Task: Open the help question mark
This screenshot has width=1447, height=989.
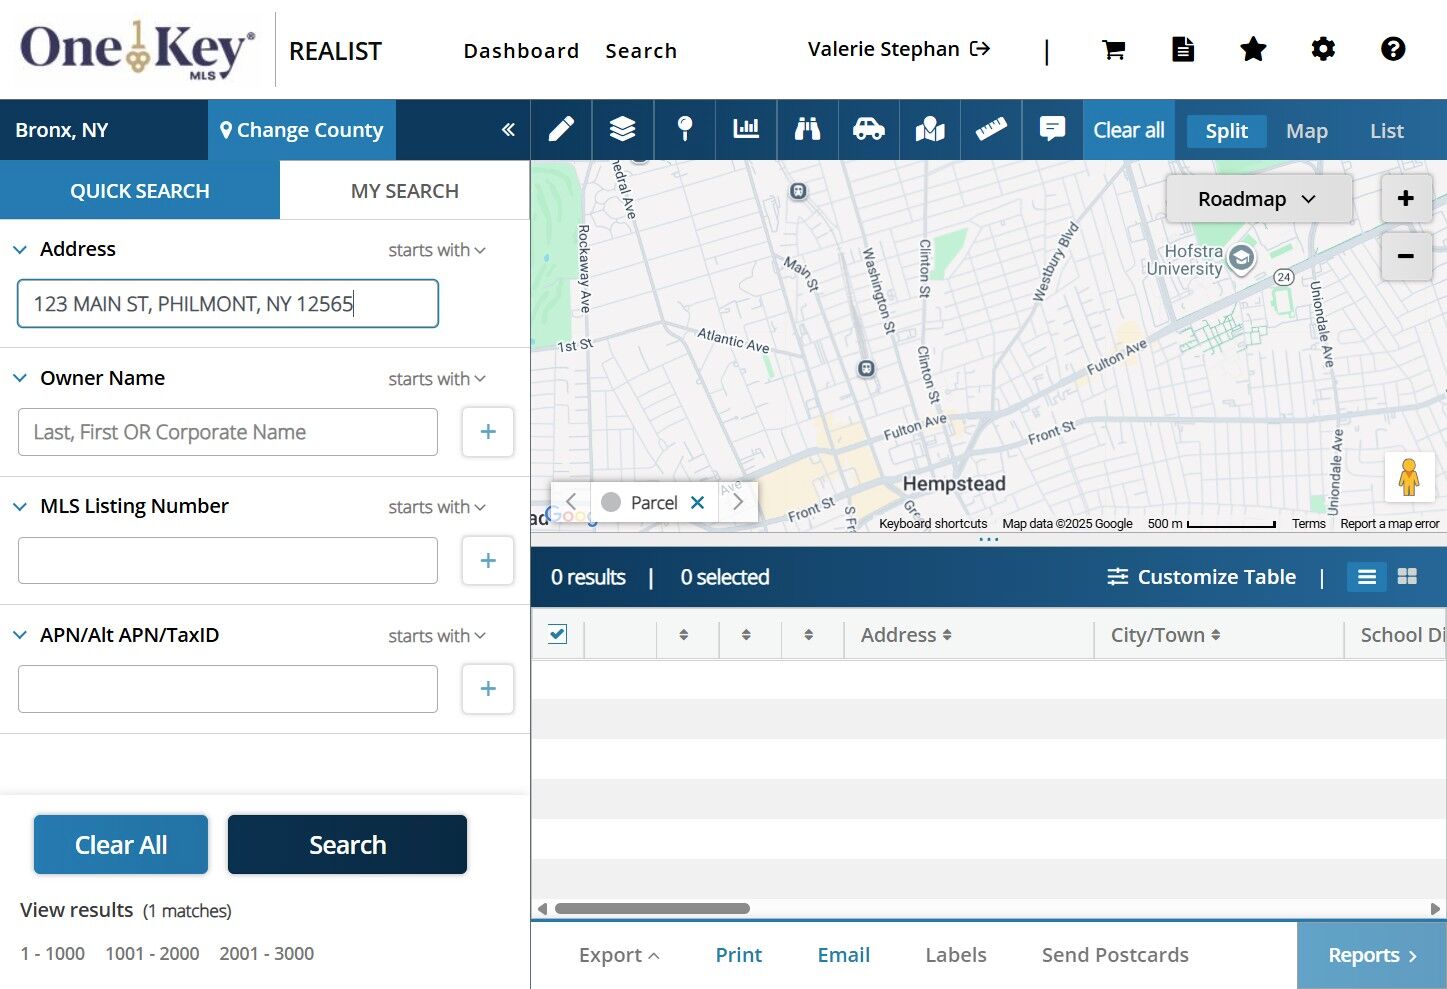Action: pyautogui.click(x=1393, y=49)
